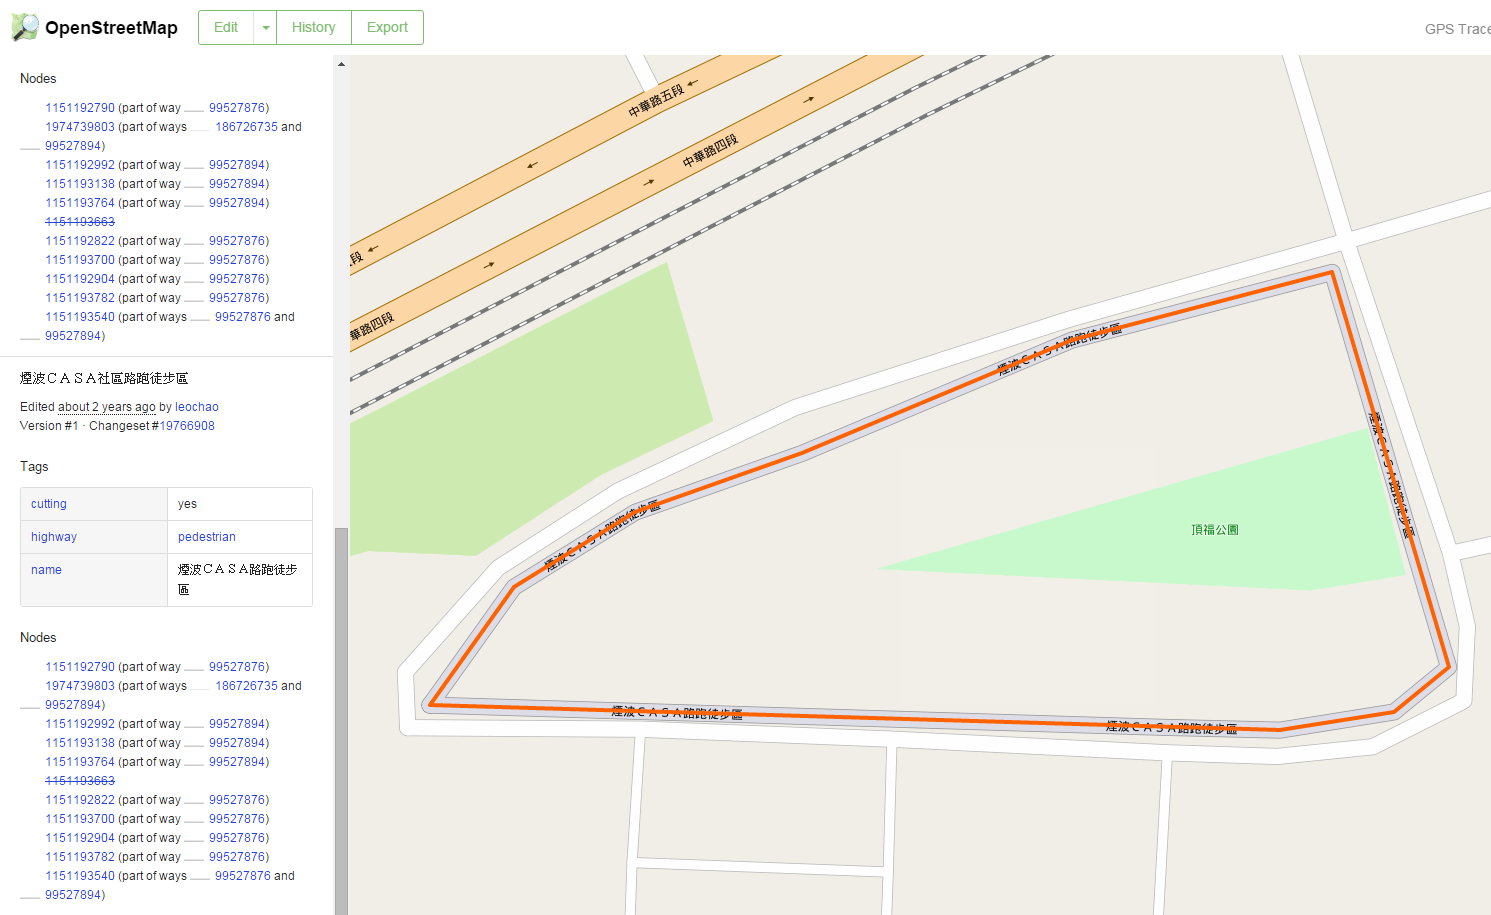1491x915 pixels.
Task: Open the GPS Traces link
Action: point(1456,29)
